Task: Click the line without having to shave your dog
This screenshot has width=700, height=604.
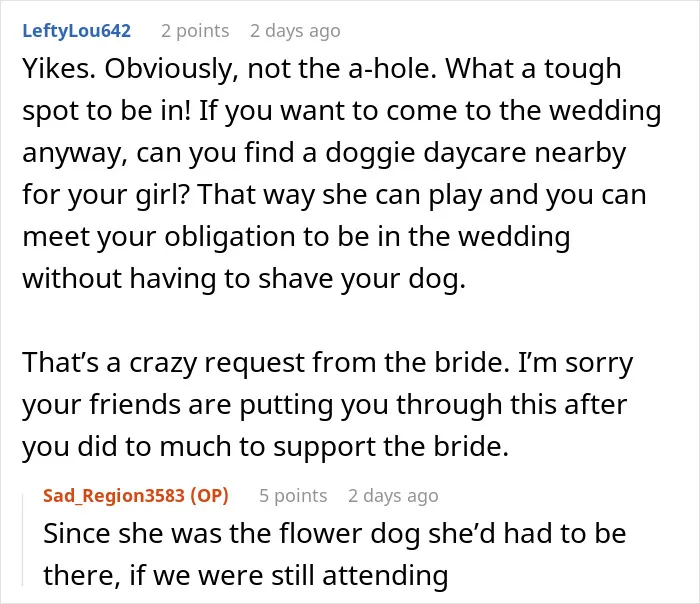Action: point(244,279)
